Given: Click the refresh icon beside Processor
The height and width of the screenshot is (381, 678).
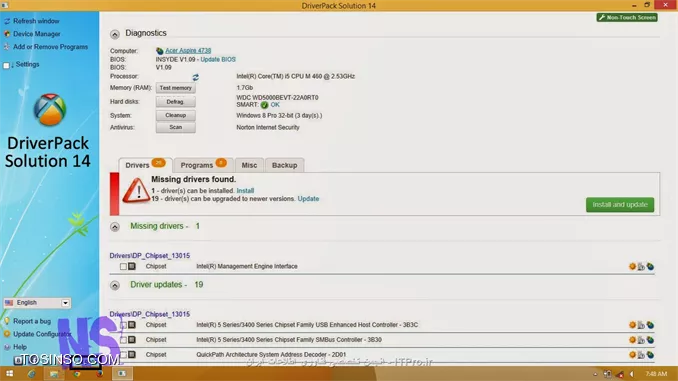Looking at the screenshot, I should (195, 77).
